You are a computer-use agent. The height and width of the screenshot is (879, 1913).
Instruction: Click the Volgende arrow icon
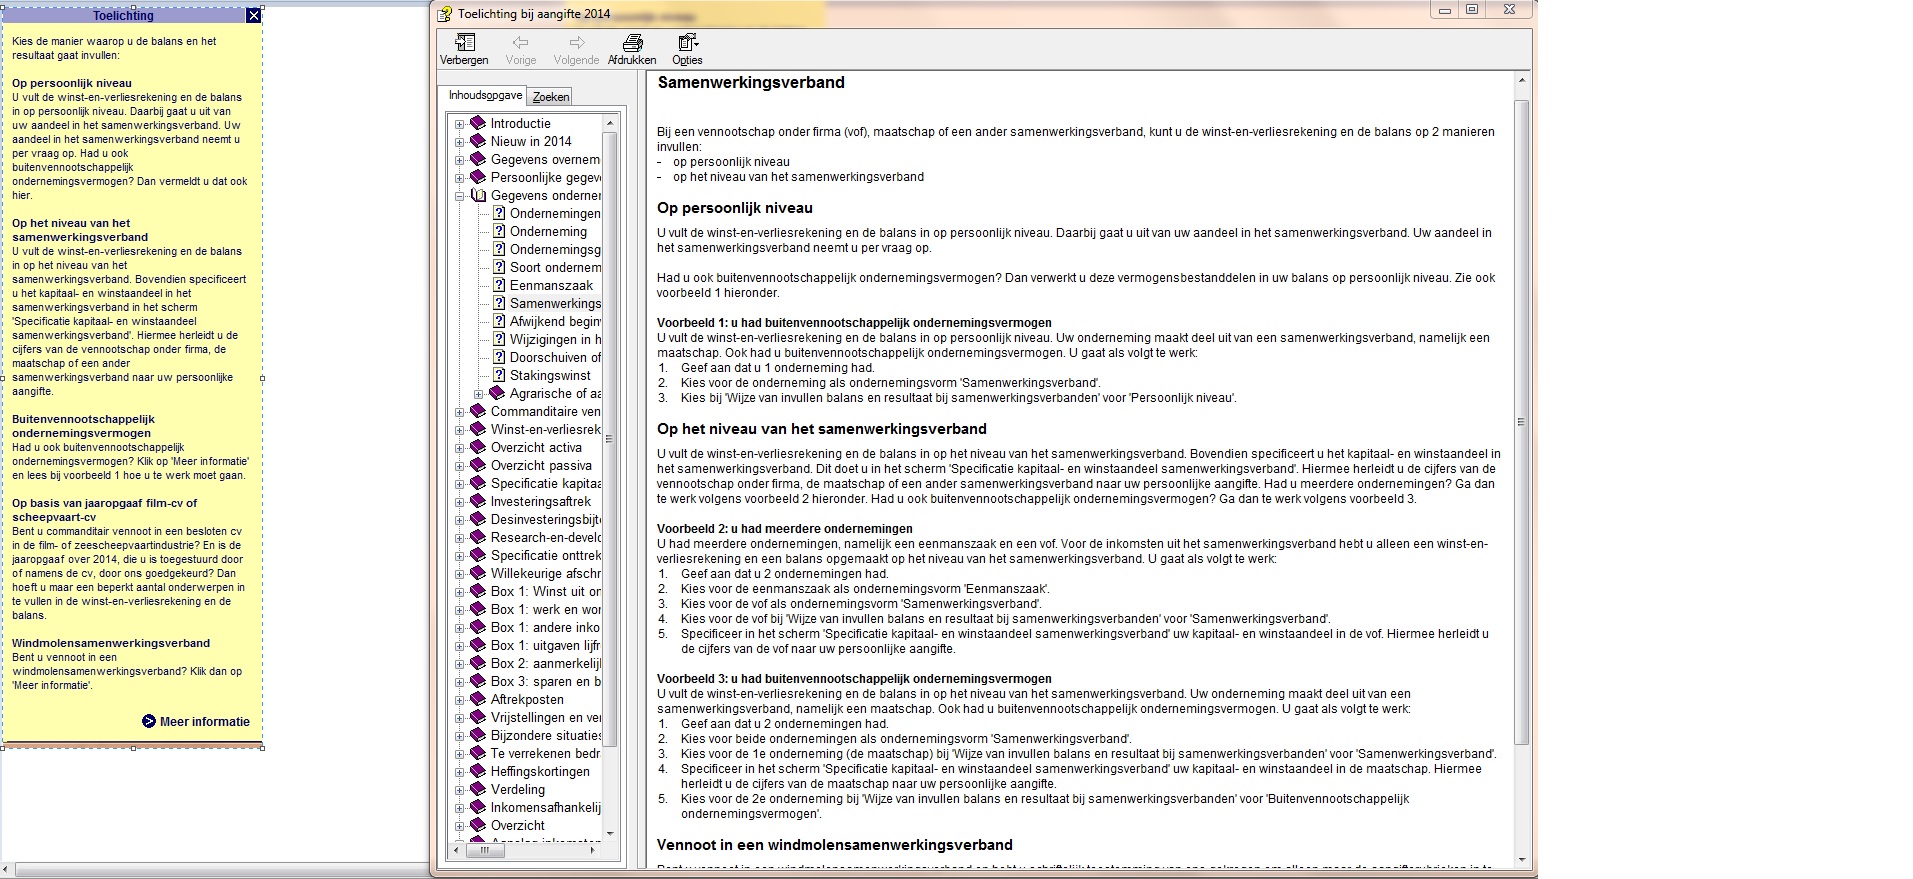[576, 42]
